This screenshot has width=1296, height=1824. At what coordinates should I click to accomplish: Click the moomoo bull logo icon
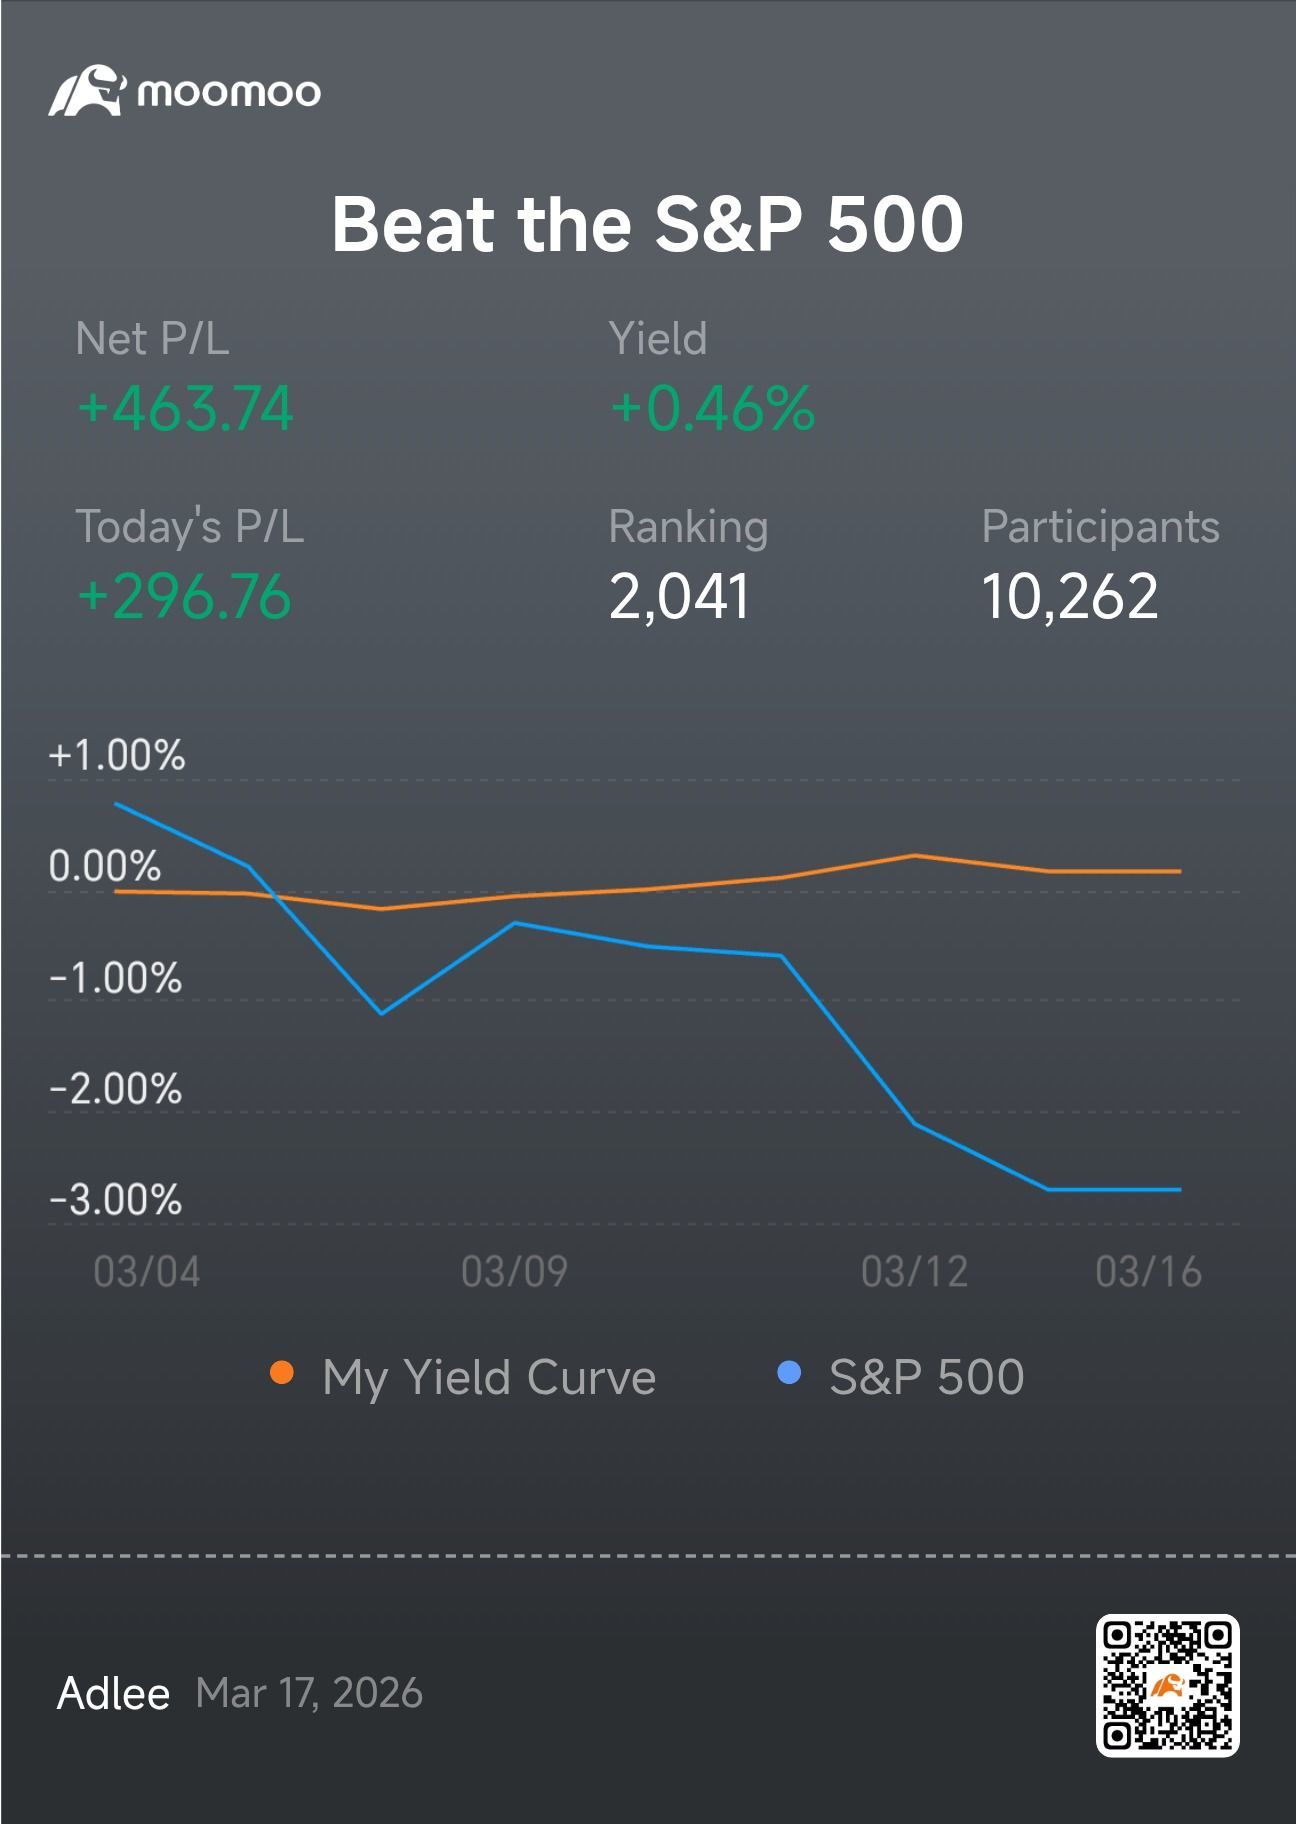pos(86,91)
